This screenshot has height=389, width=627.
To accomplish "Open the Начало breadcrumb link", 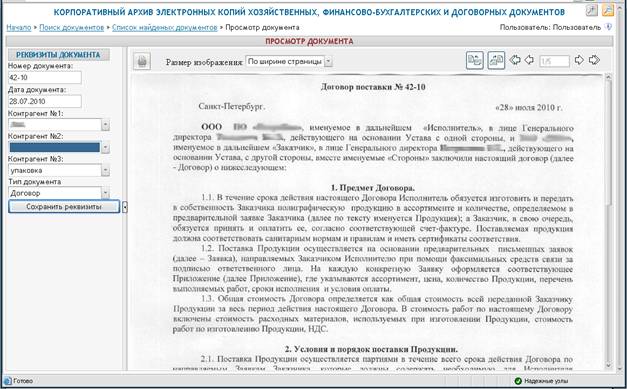I will pyautogui.click(x=19, y=28).
